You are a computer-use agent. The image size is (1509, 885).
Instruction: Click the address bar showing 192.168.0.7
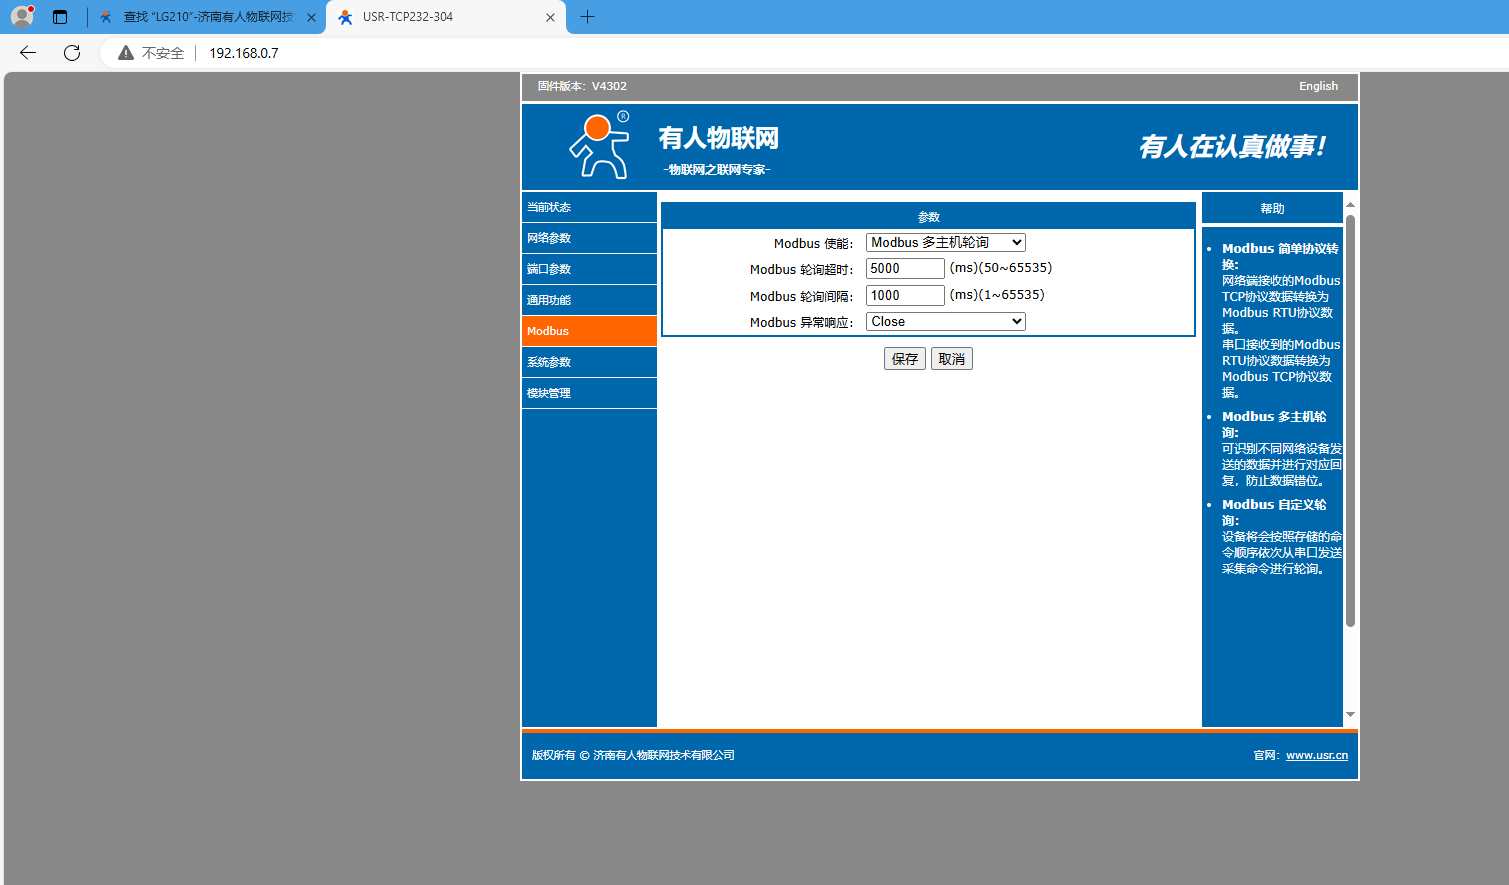[244, 53]
